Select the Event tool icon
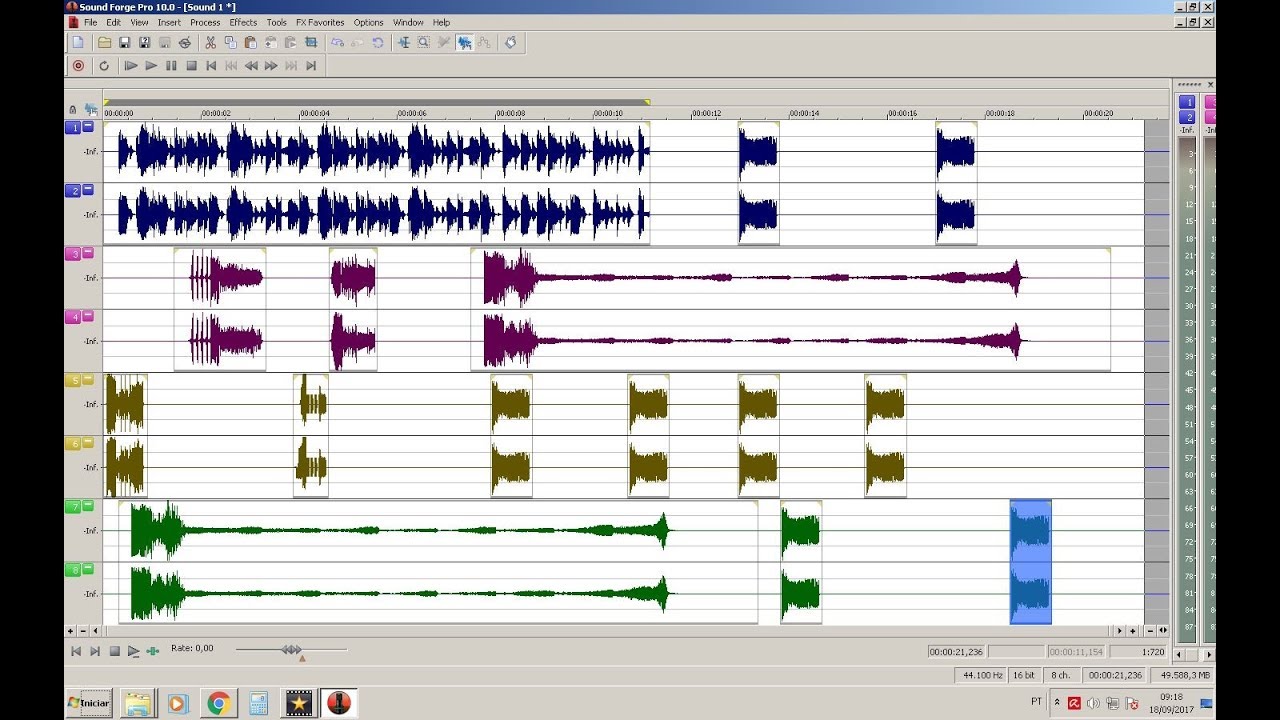 coord(465,42)
